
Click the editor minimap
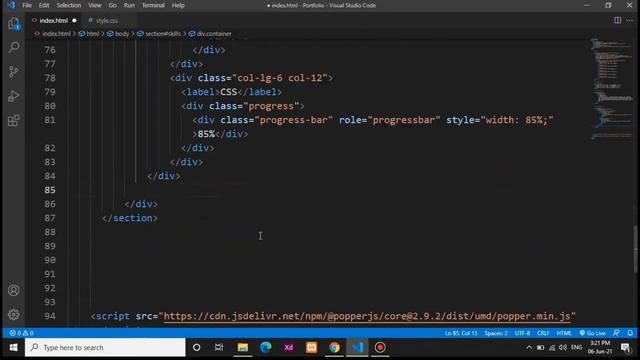coord(611,88)
